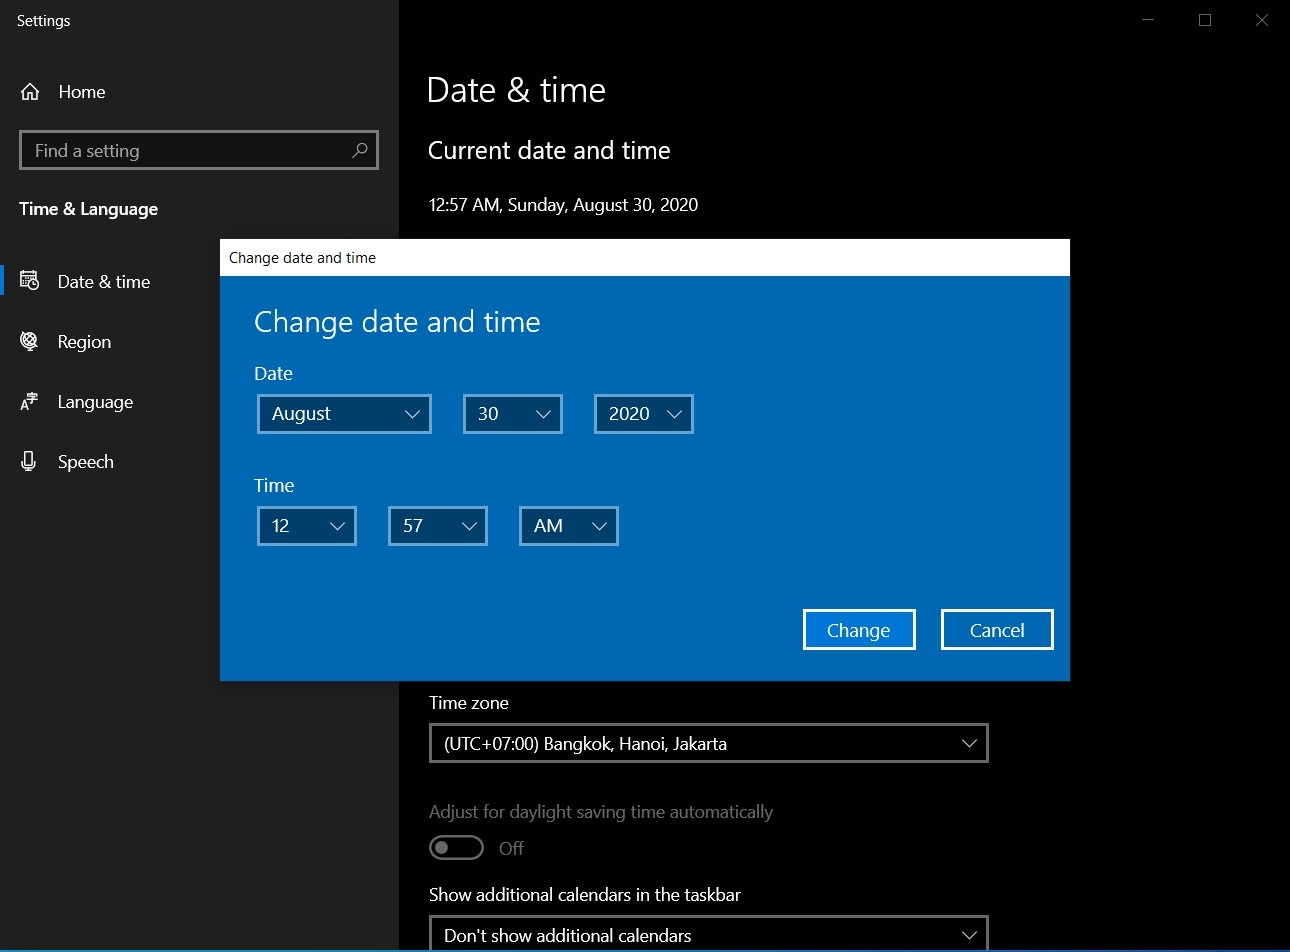Open the day dropdown showing 30
1290x952 pixels.
pos(513,414)
